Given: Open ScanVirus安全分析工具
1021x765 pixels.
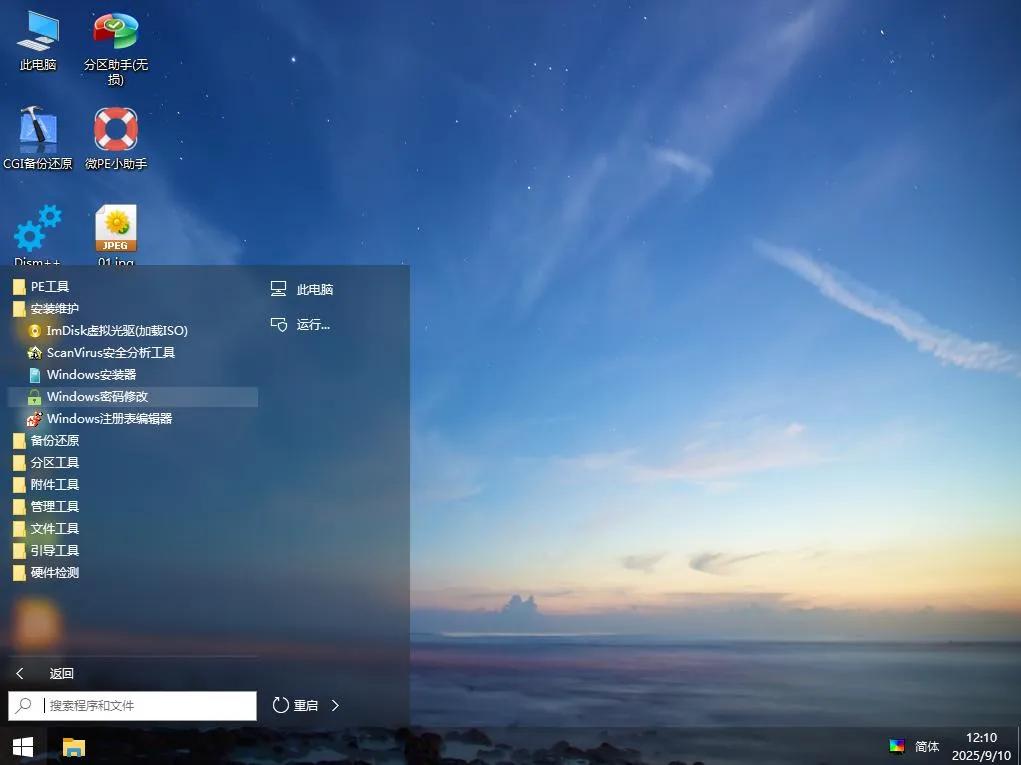Looking at the screenshot, I should (x=110, y=353).
